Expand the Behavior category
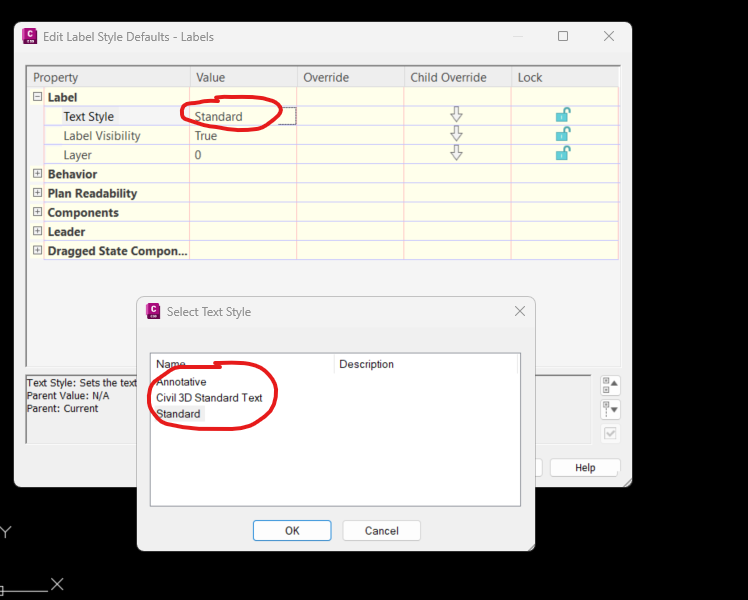The height and width of the screenshot is (600, 748). 37,174
